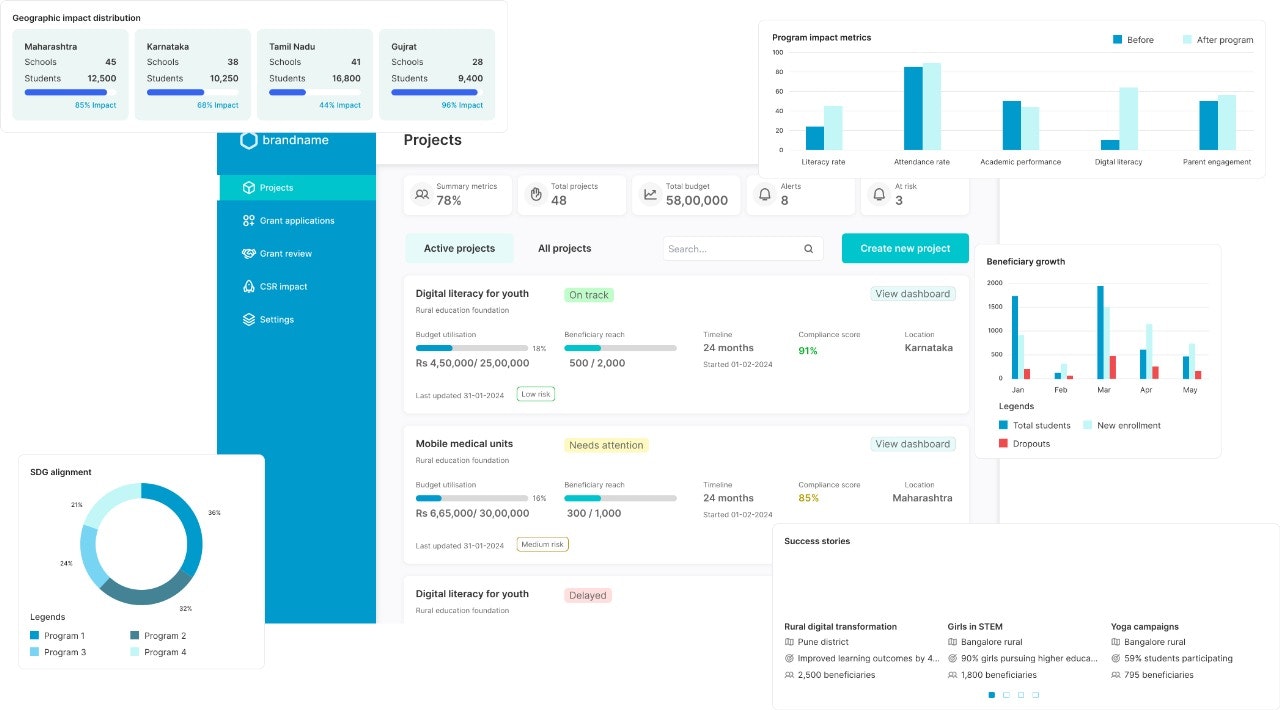Click the Maharashtra 85% impact progress bar
The width and height of the screenshot is (1280, 710).
[x=70, y=92]
